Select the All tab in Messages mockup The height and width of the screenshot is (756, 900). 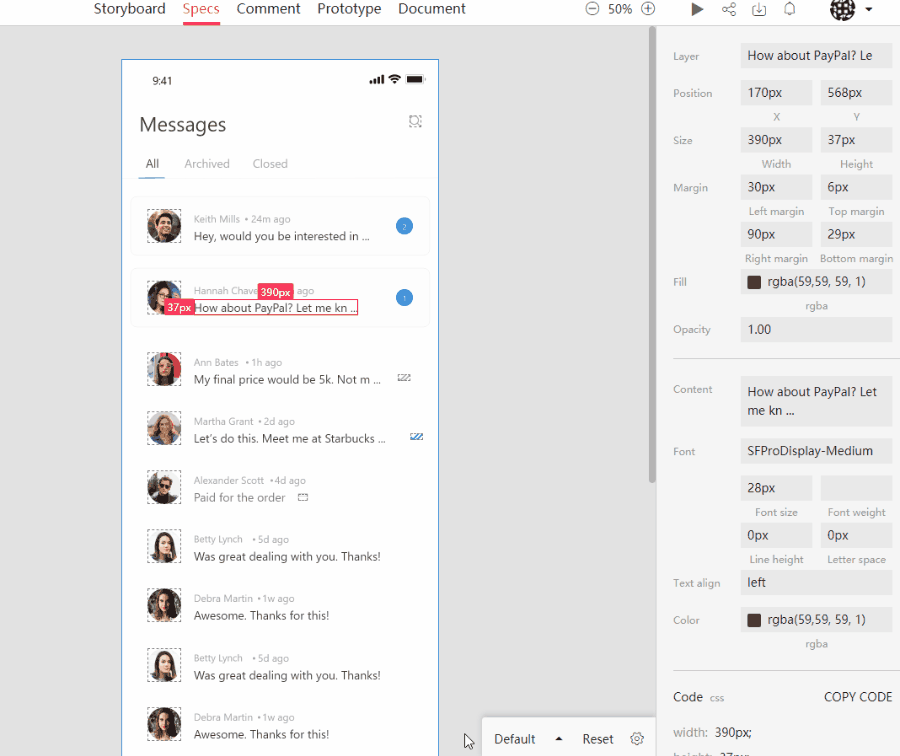152,164
